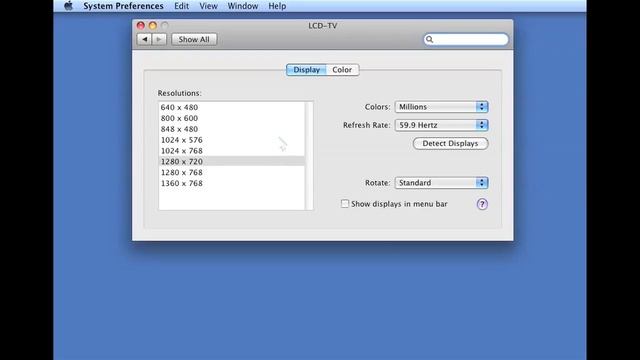Open help with the question mark button

click(x=482, y=204)
